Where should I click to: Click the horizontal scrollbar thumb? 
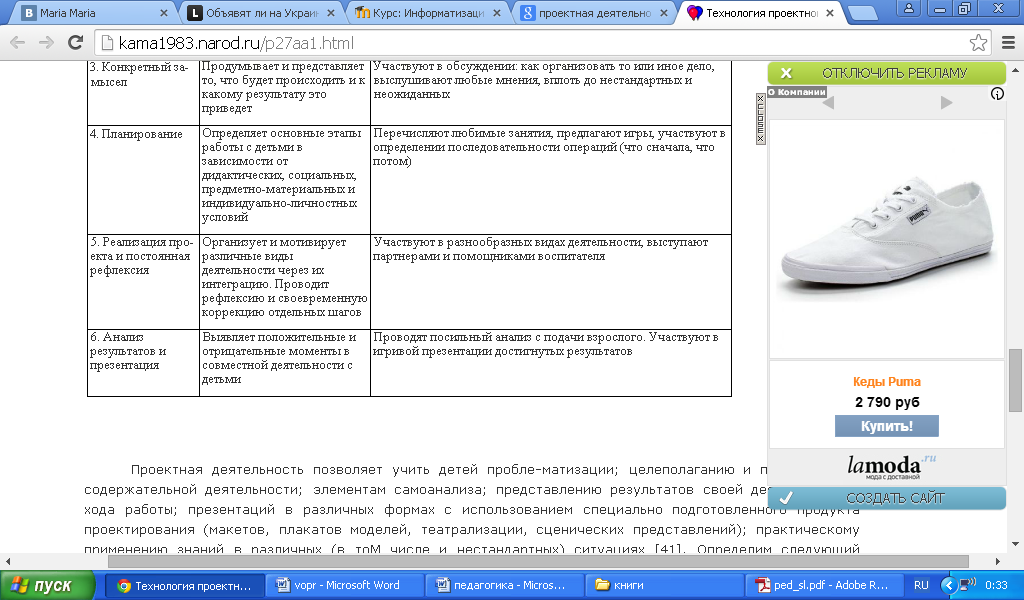pos(537,561)
